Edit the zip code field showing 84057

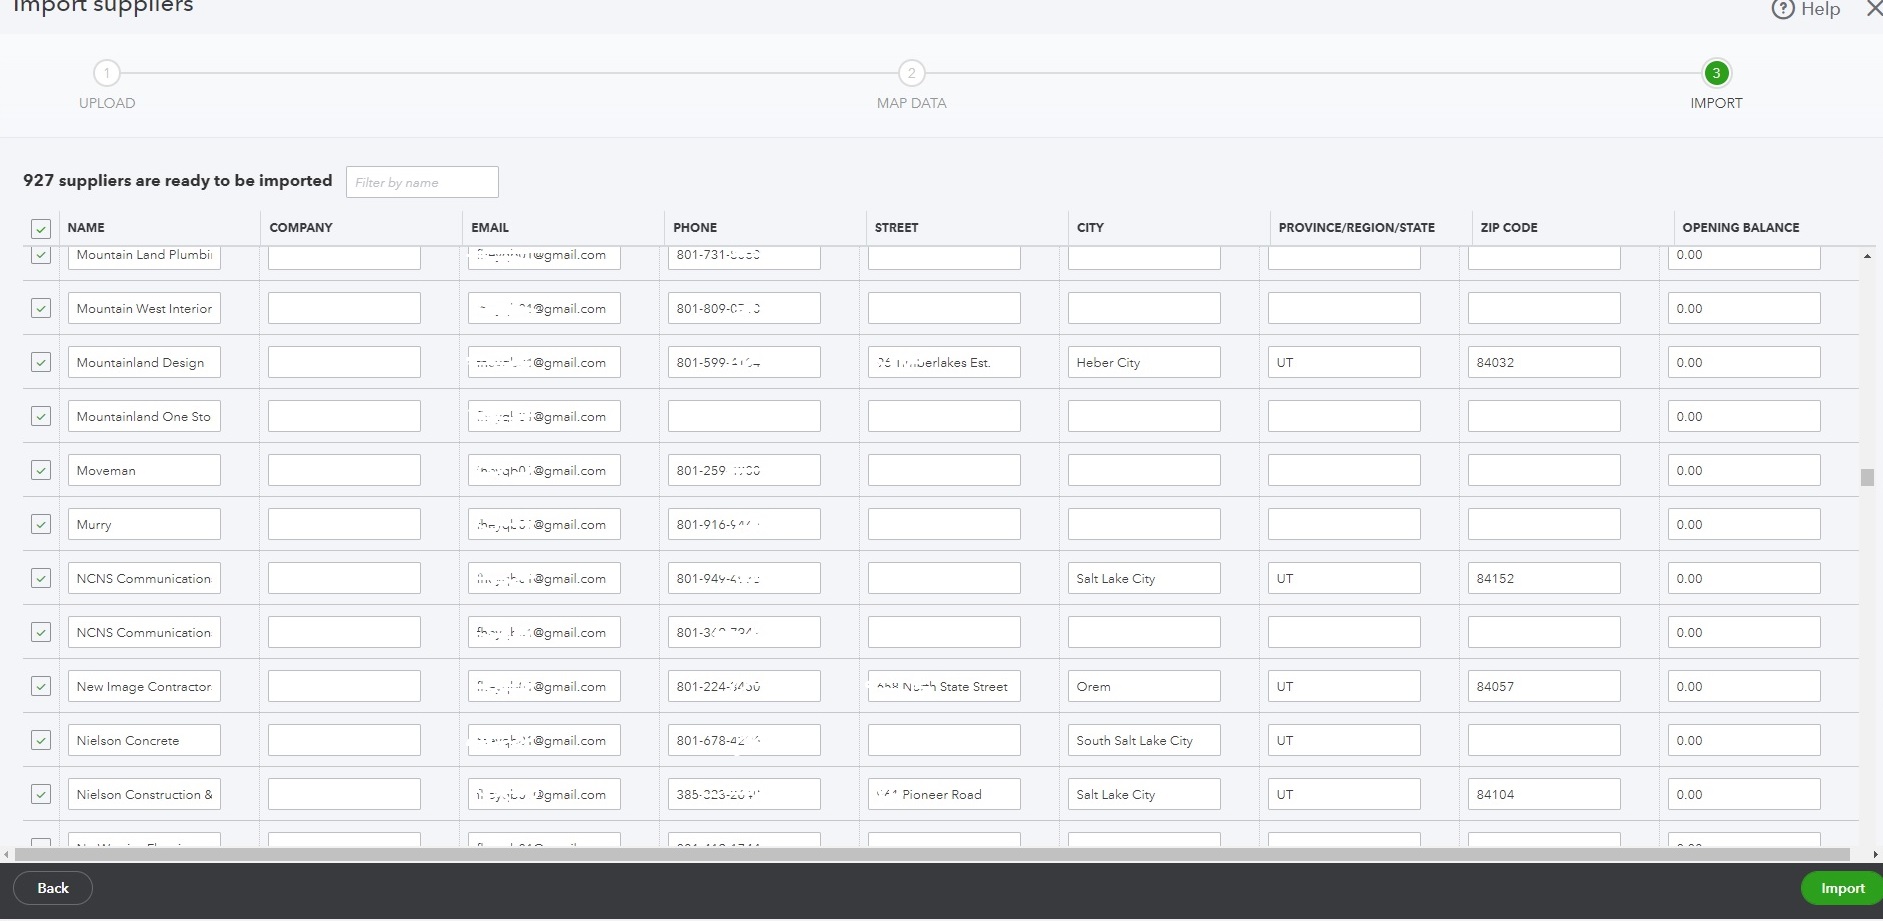pyautogui.click(x=1544, y=686)
